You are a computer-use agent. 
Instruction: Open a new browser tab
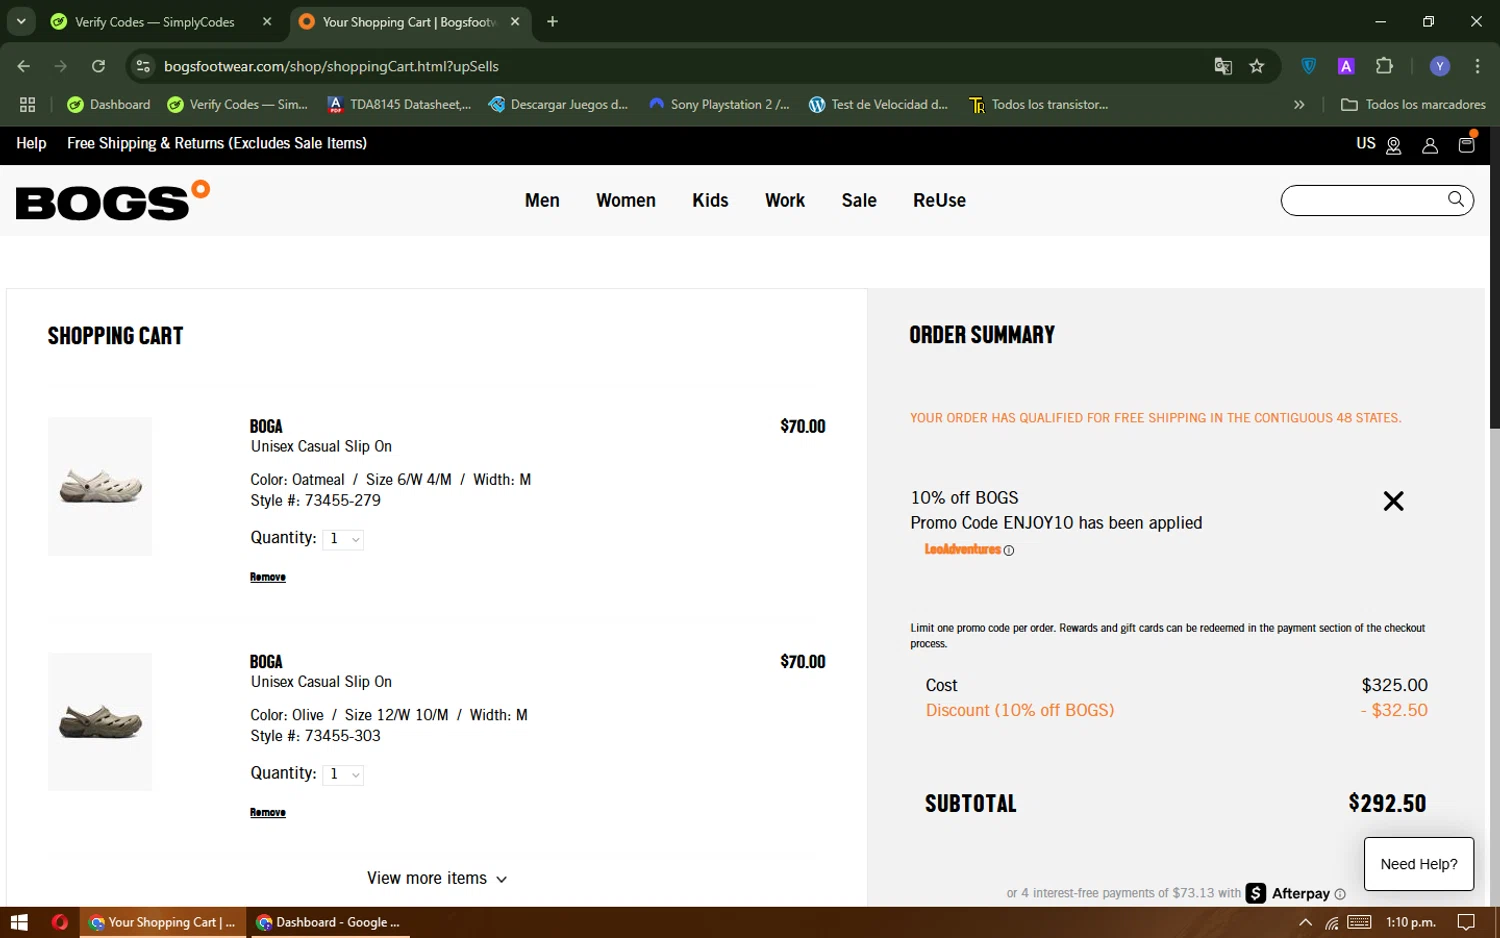(552, 21)
